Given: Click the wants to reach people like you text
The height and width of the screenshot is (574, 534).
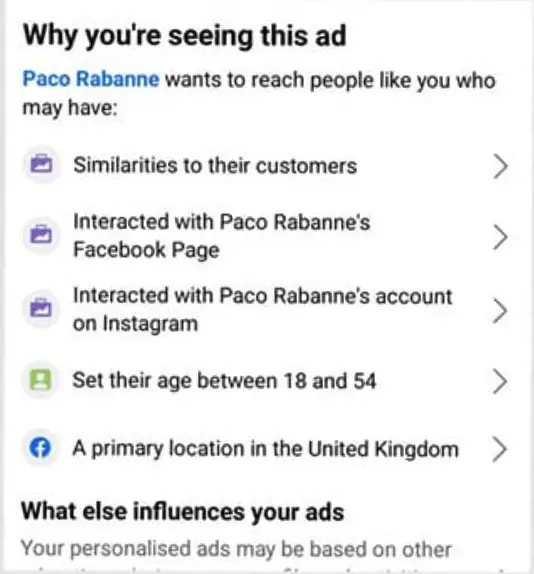Looking at the screenshot, I should [x=331, y=80].
